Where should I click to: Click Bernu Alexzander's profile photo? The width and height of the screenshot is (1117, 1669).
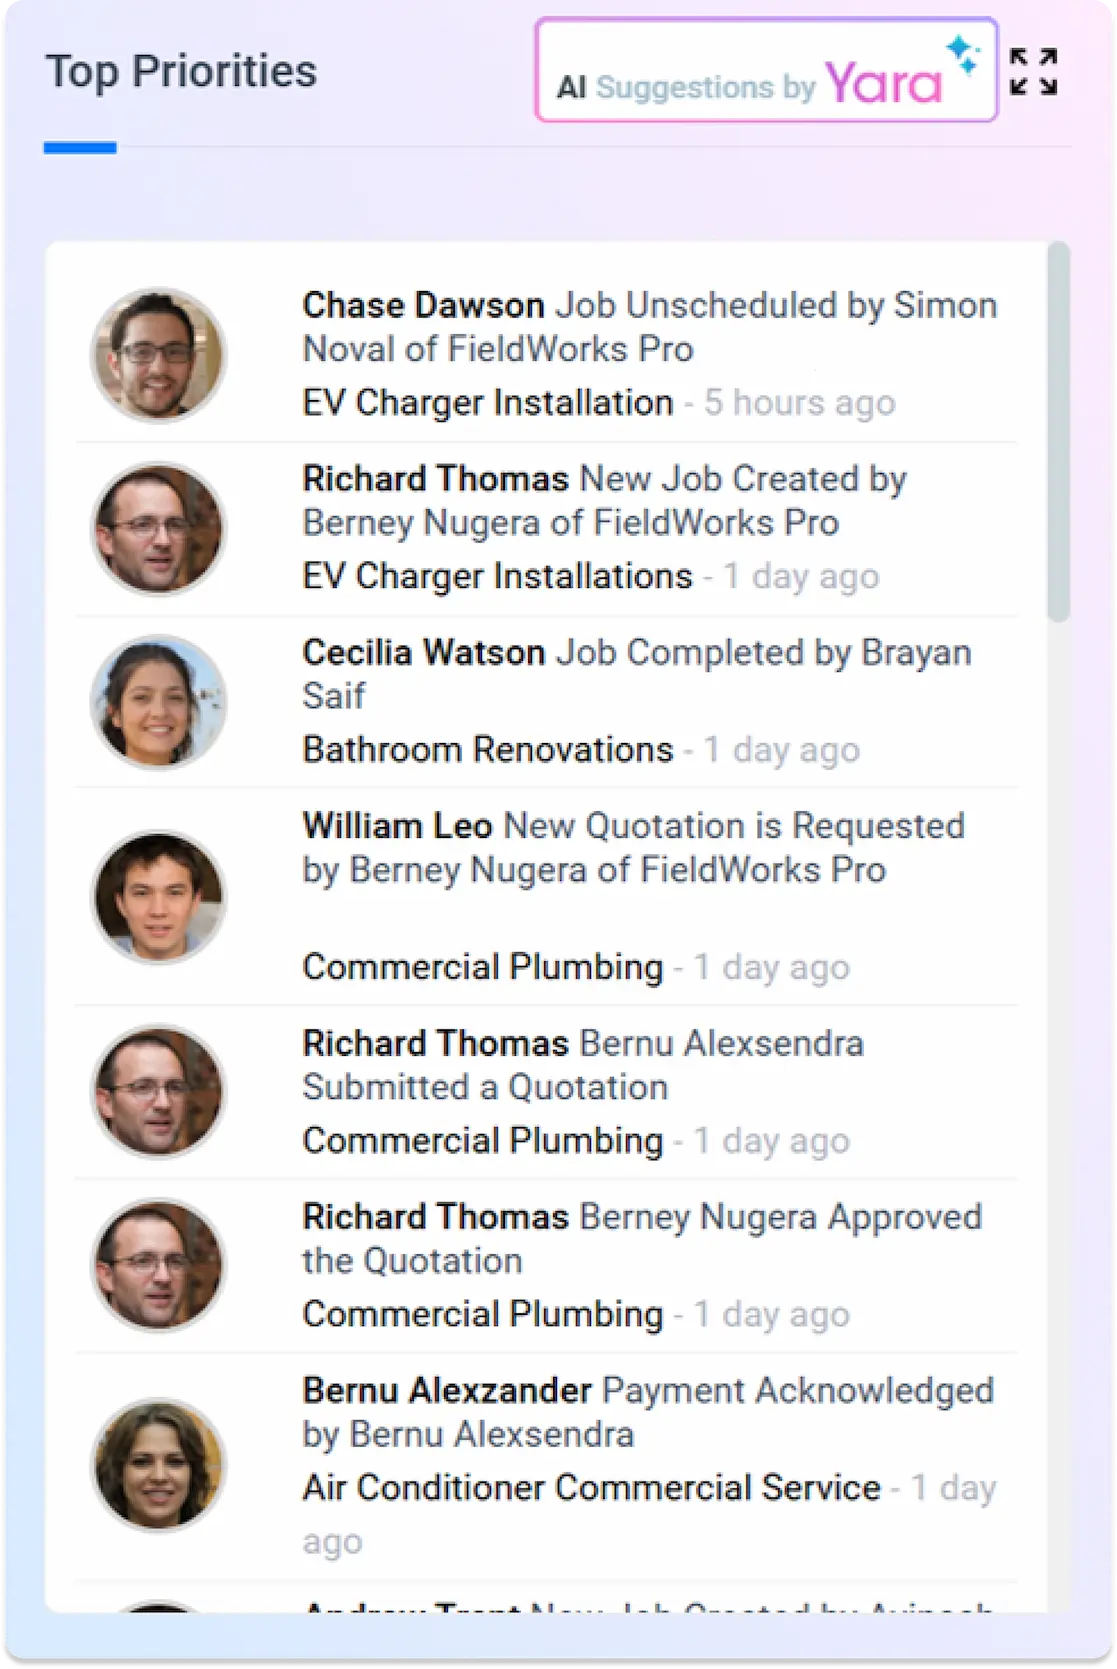(158, 1465)
